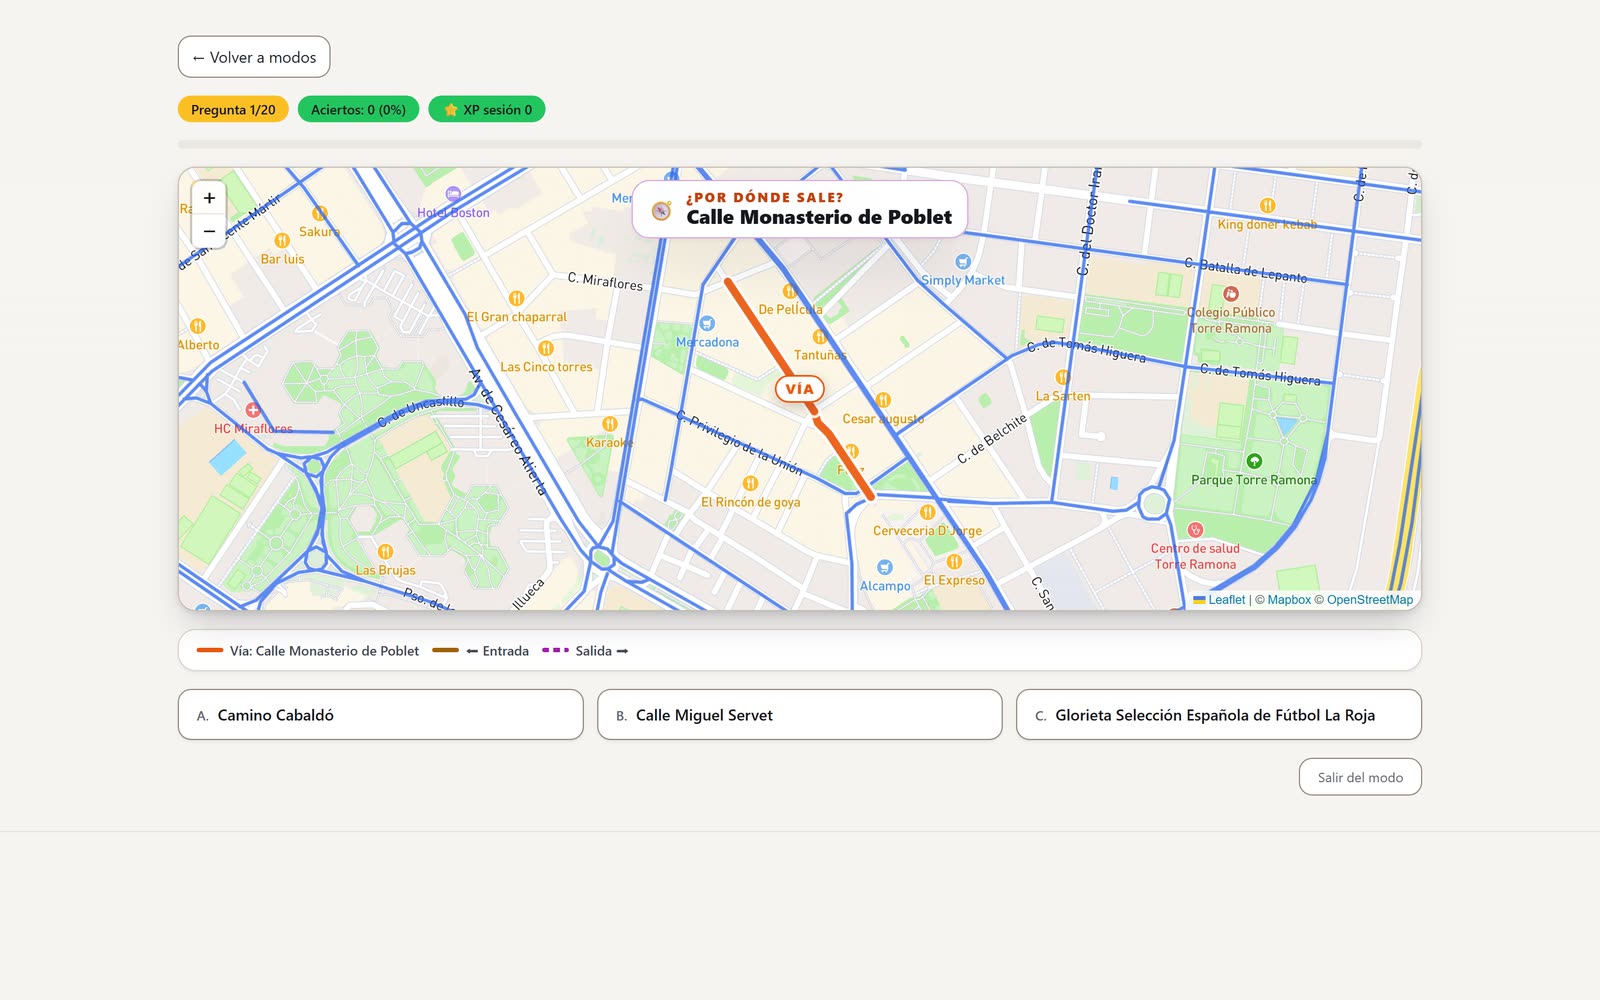Choose answer B Calle Miguel Servet
This screenshot has width=1600, height=1000.
click(x=799, y=715)
